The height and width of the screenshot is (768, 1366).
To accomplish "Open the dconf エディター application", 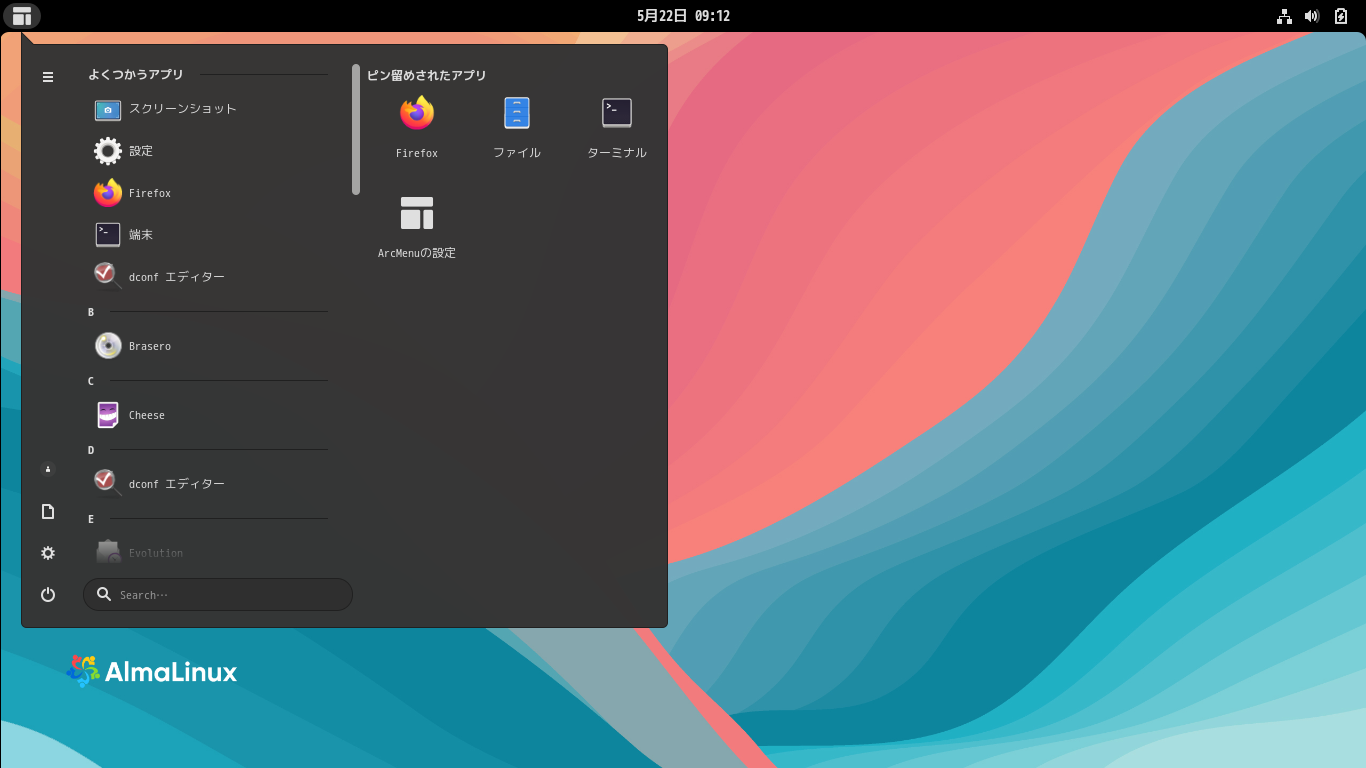I will (175, 276).
